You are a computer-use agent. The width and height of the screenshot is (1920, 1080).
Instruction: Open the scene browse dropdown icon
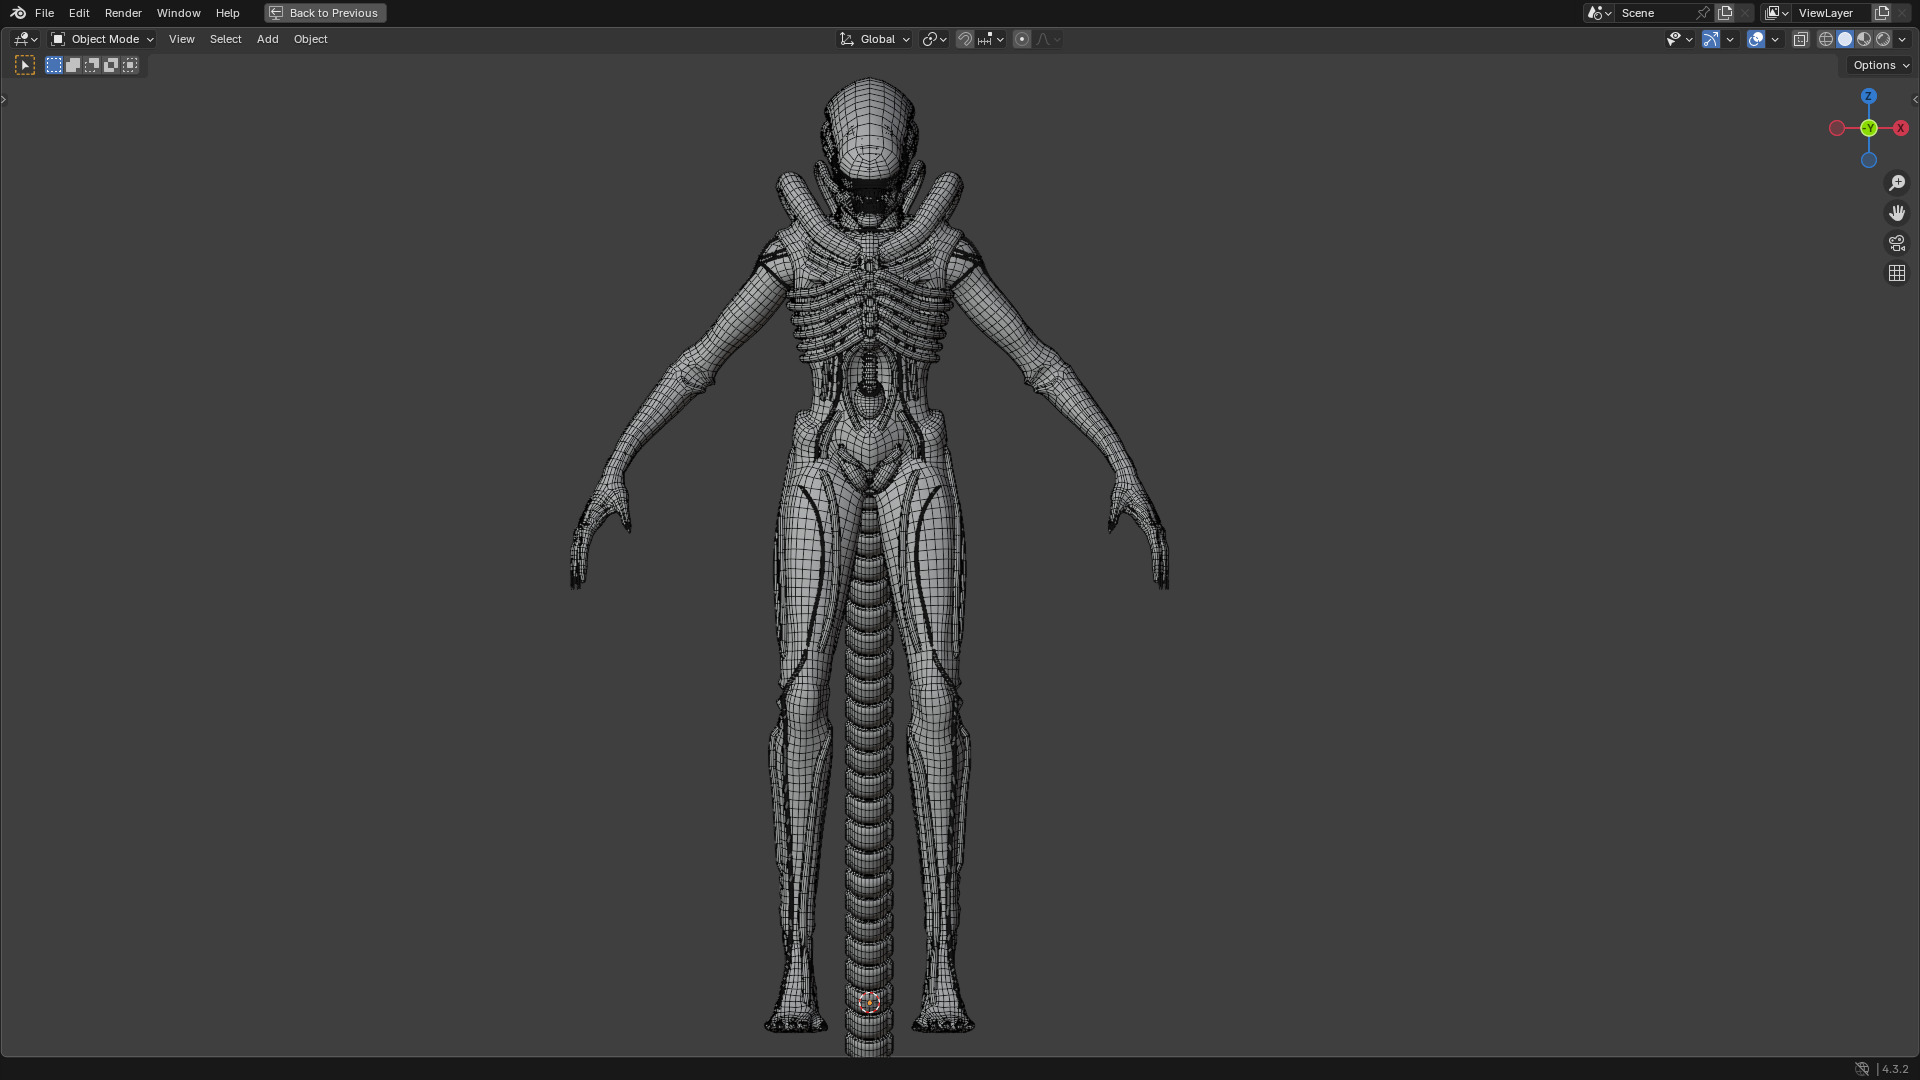(1599, 13)
